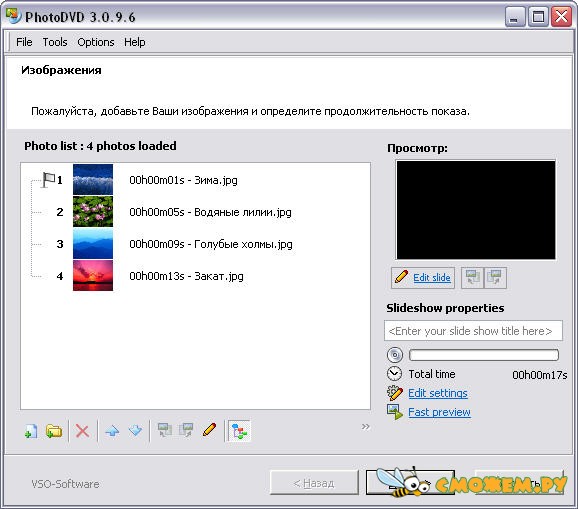Start Fast preview link
The image size is (578, 509).
[x=439, y=412]
